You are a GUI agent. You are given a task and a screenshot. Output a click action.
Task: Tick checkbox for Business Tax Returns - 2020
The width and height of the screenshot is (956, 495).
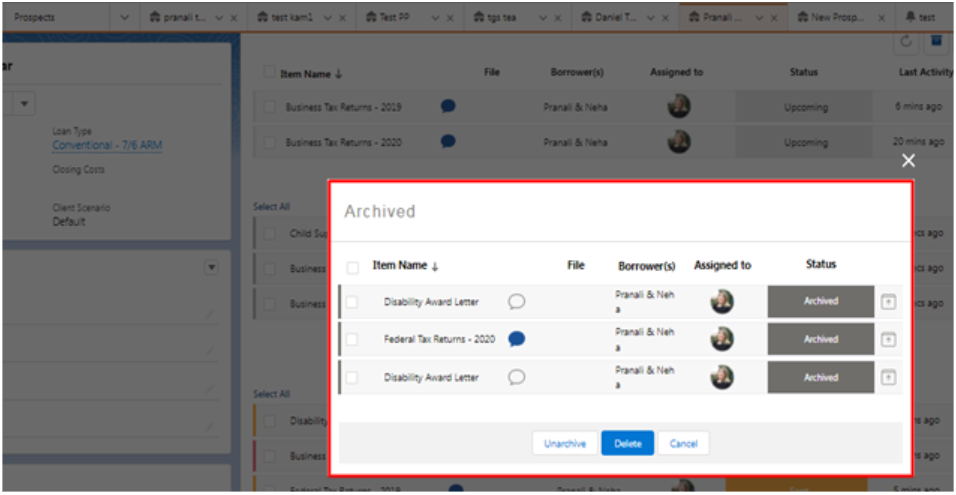point(269,143)
